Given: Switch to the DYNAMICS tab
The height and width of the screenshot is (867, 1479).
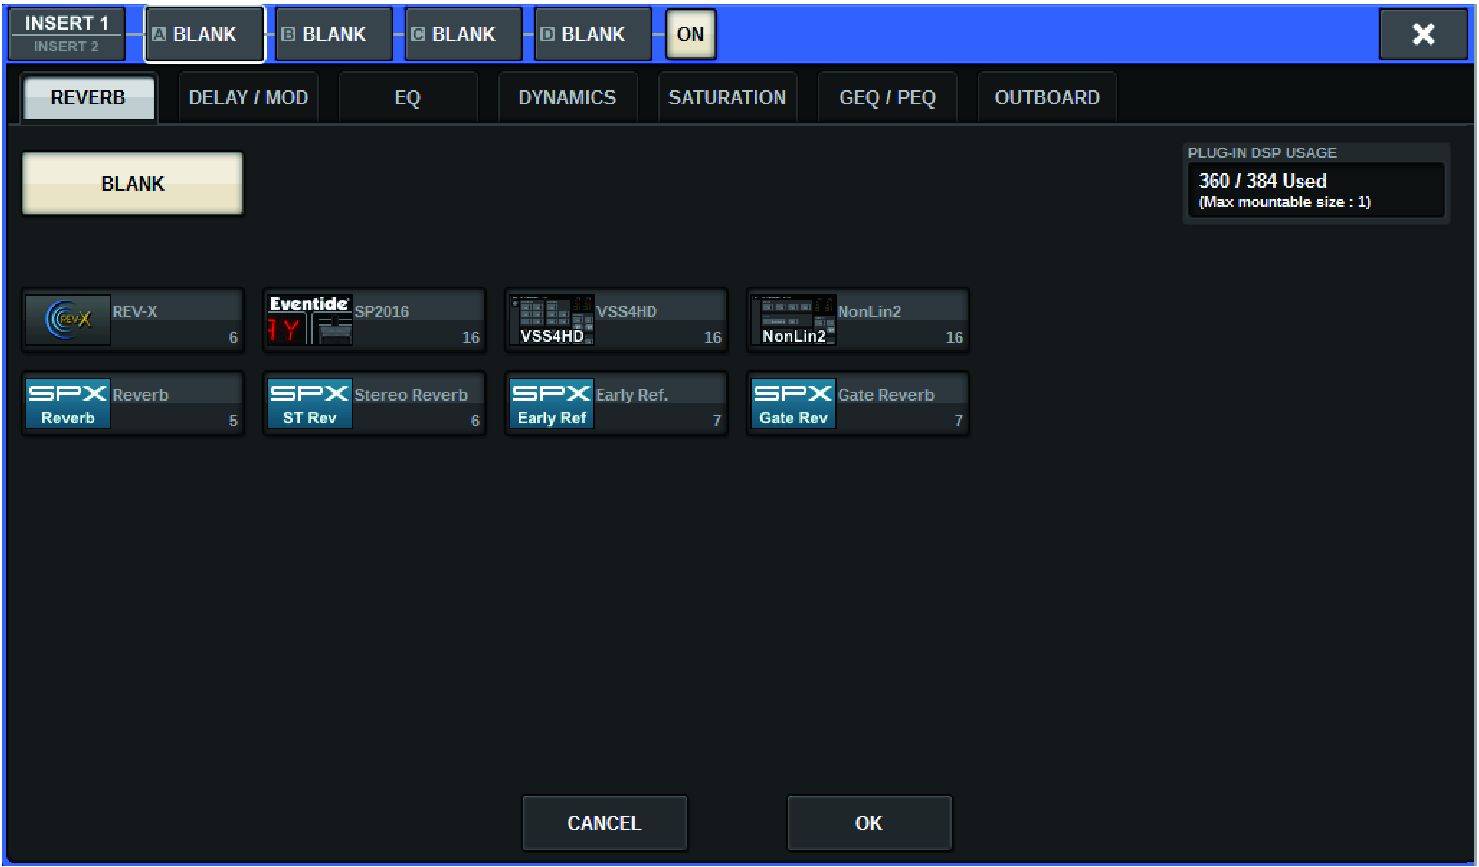Looking at the screenshot, I should click(567, 98).
